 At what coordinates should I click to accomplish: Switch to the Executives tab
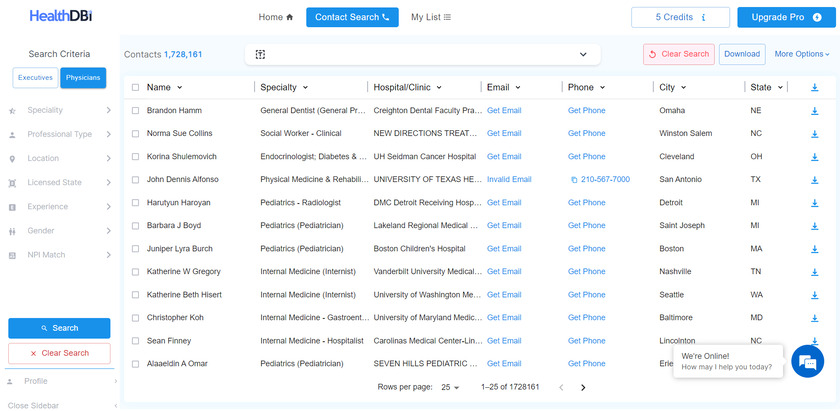click(35, 77)
